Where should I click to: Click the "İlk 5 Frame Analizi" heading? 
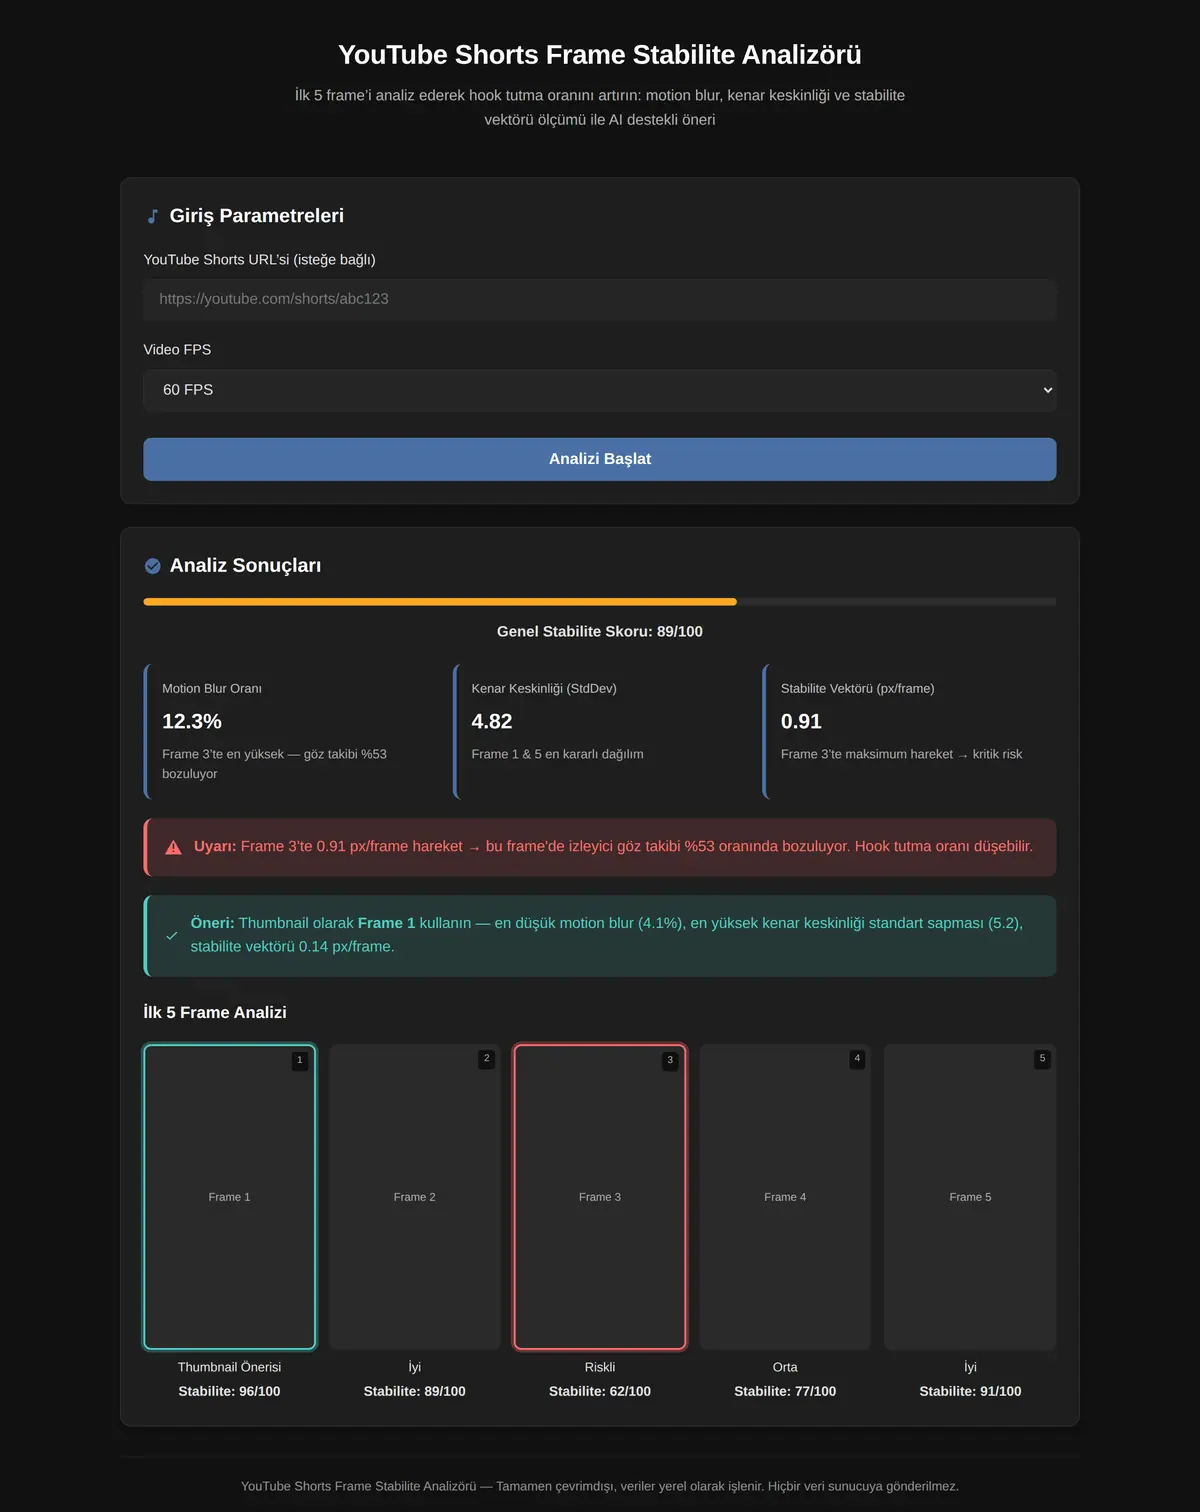click(215, 1013)
